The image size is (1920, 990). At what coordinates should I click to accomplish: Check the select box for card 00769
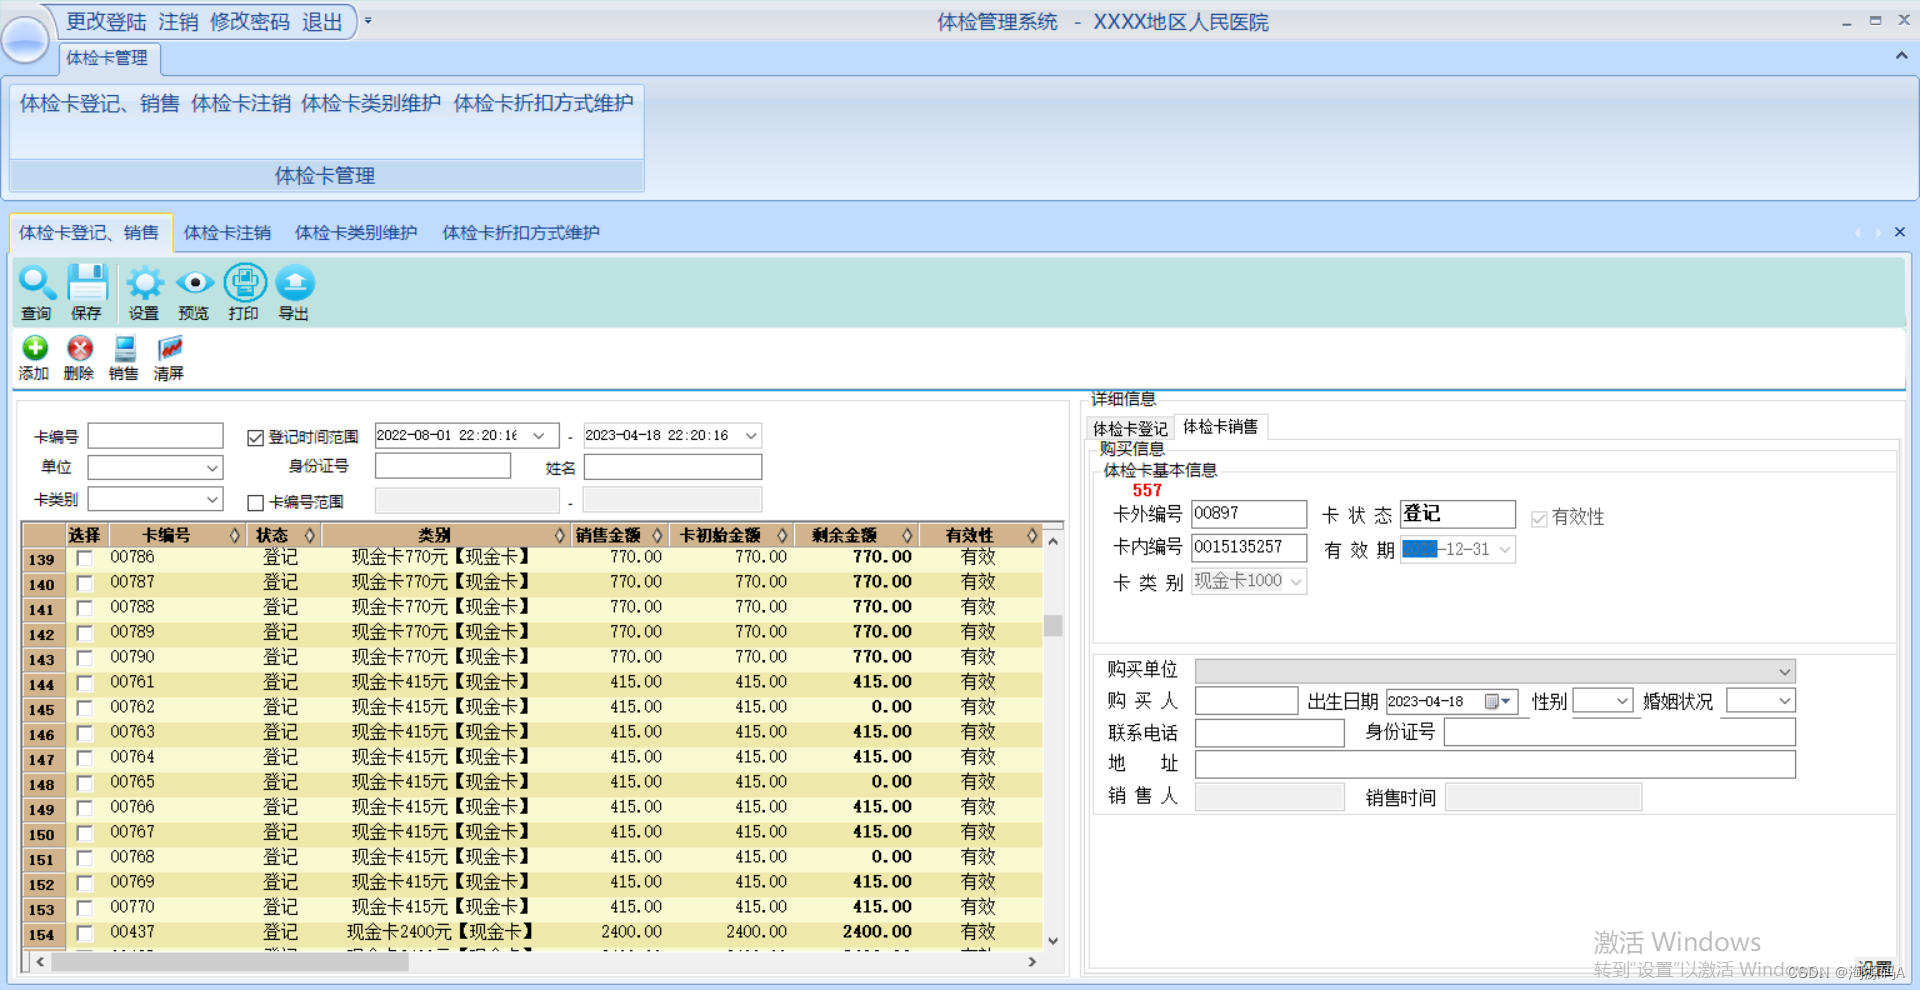[x=85, y=883]
